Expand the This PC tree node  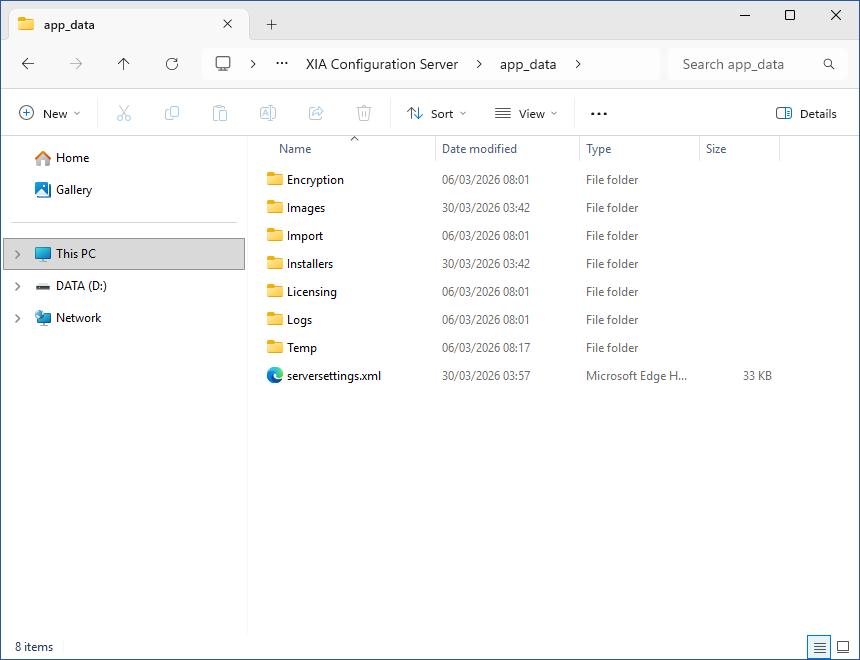point(17,254)
